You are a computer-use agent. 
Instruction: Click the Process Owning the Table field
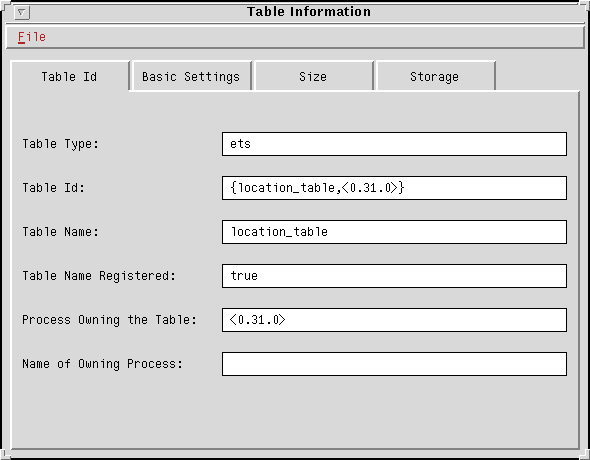coord(394,320)
